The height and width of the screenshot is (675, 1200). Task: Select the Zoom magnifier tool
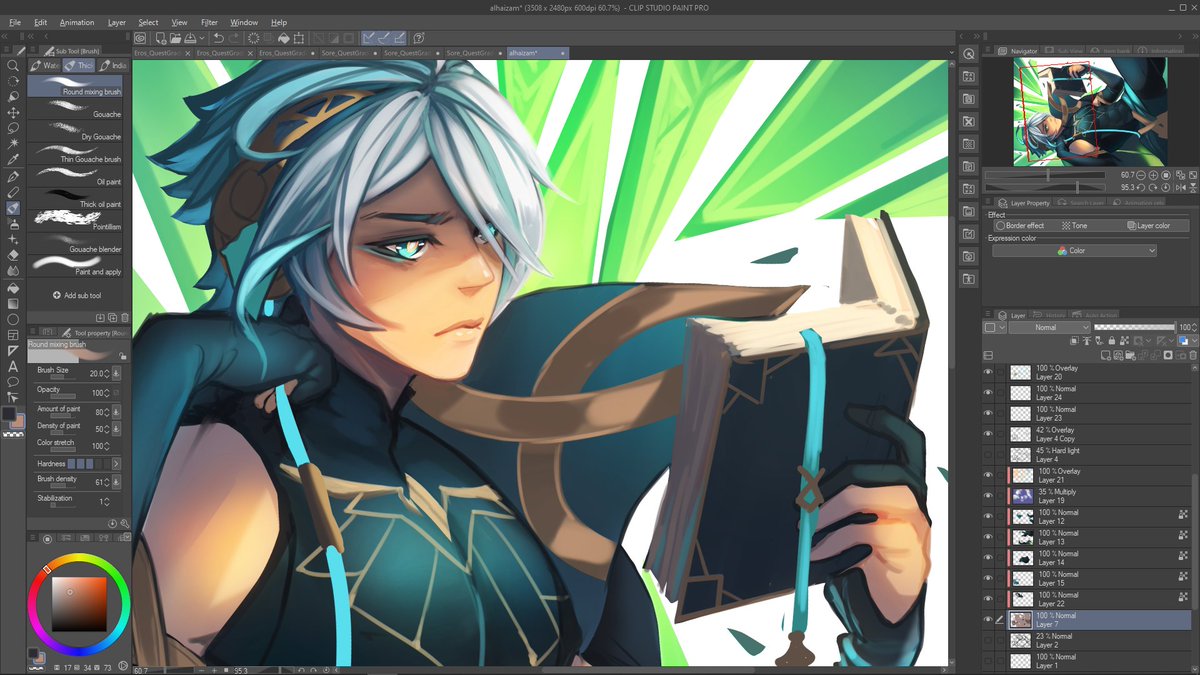pos(13,65)
